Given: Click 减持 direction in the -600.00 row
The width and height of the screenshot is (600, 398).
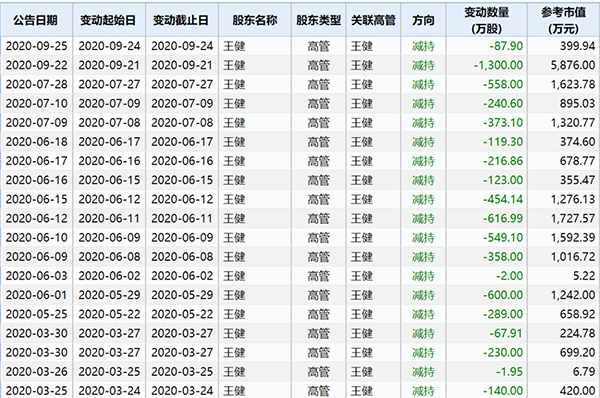Looking at the screenshot, I should [x=423, y=295].
